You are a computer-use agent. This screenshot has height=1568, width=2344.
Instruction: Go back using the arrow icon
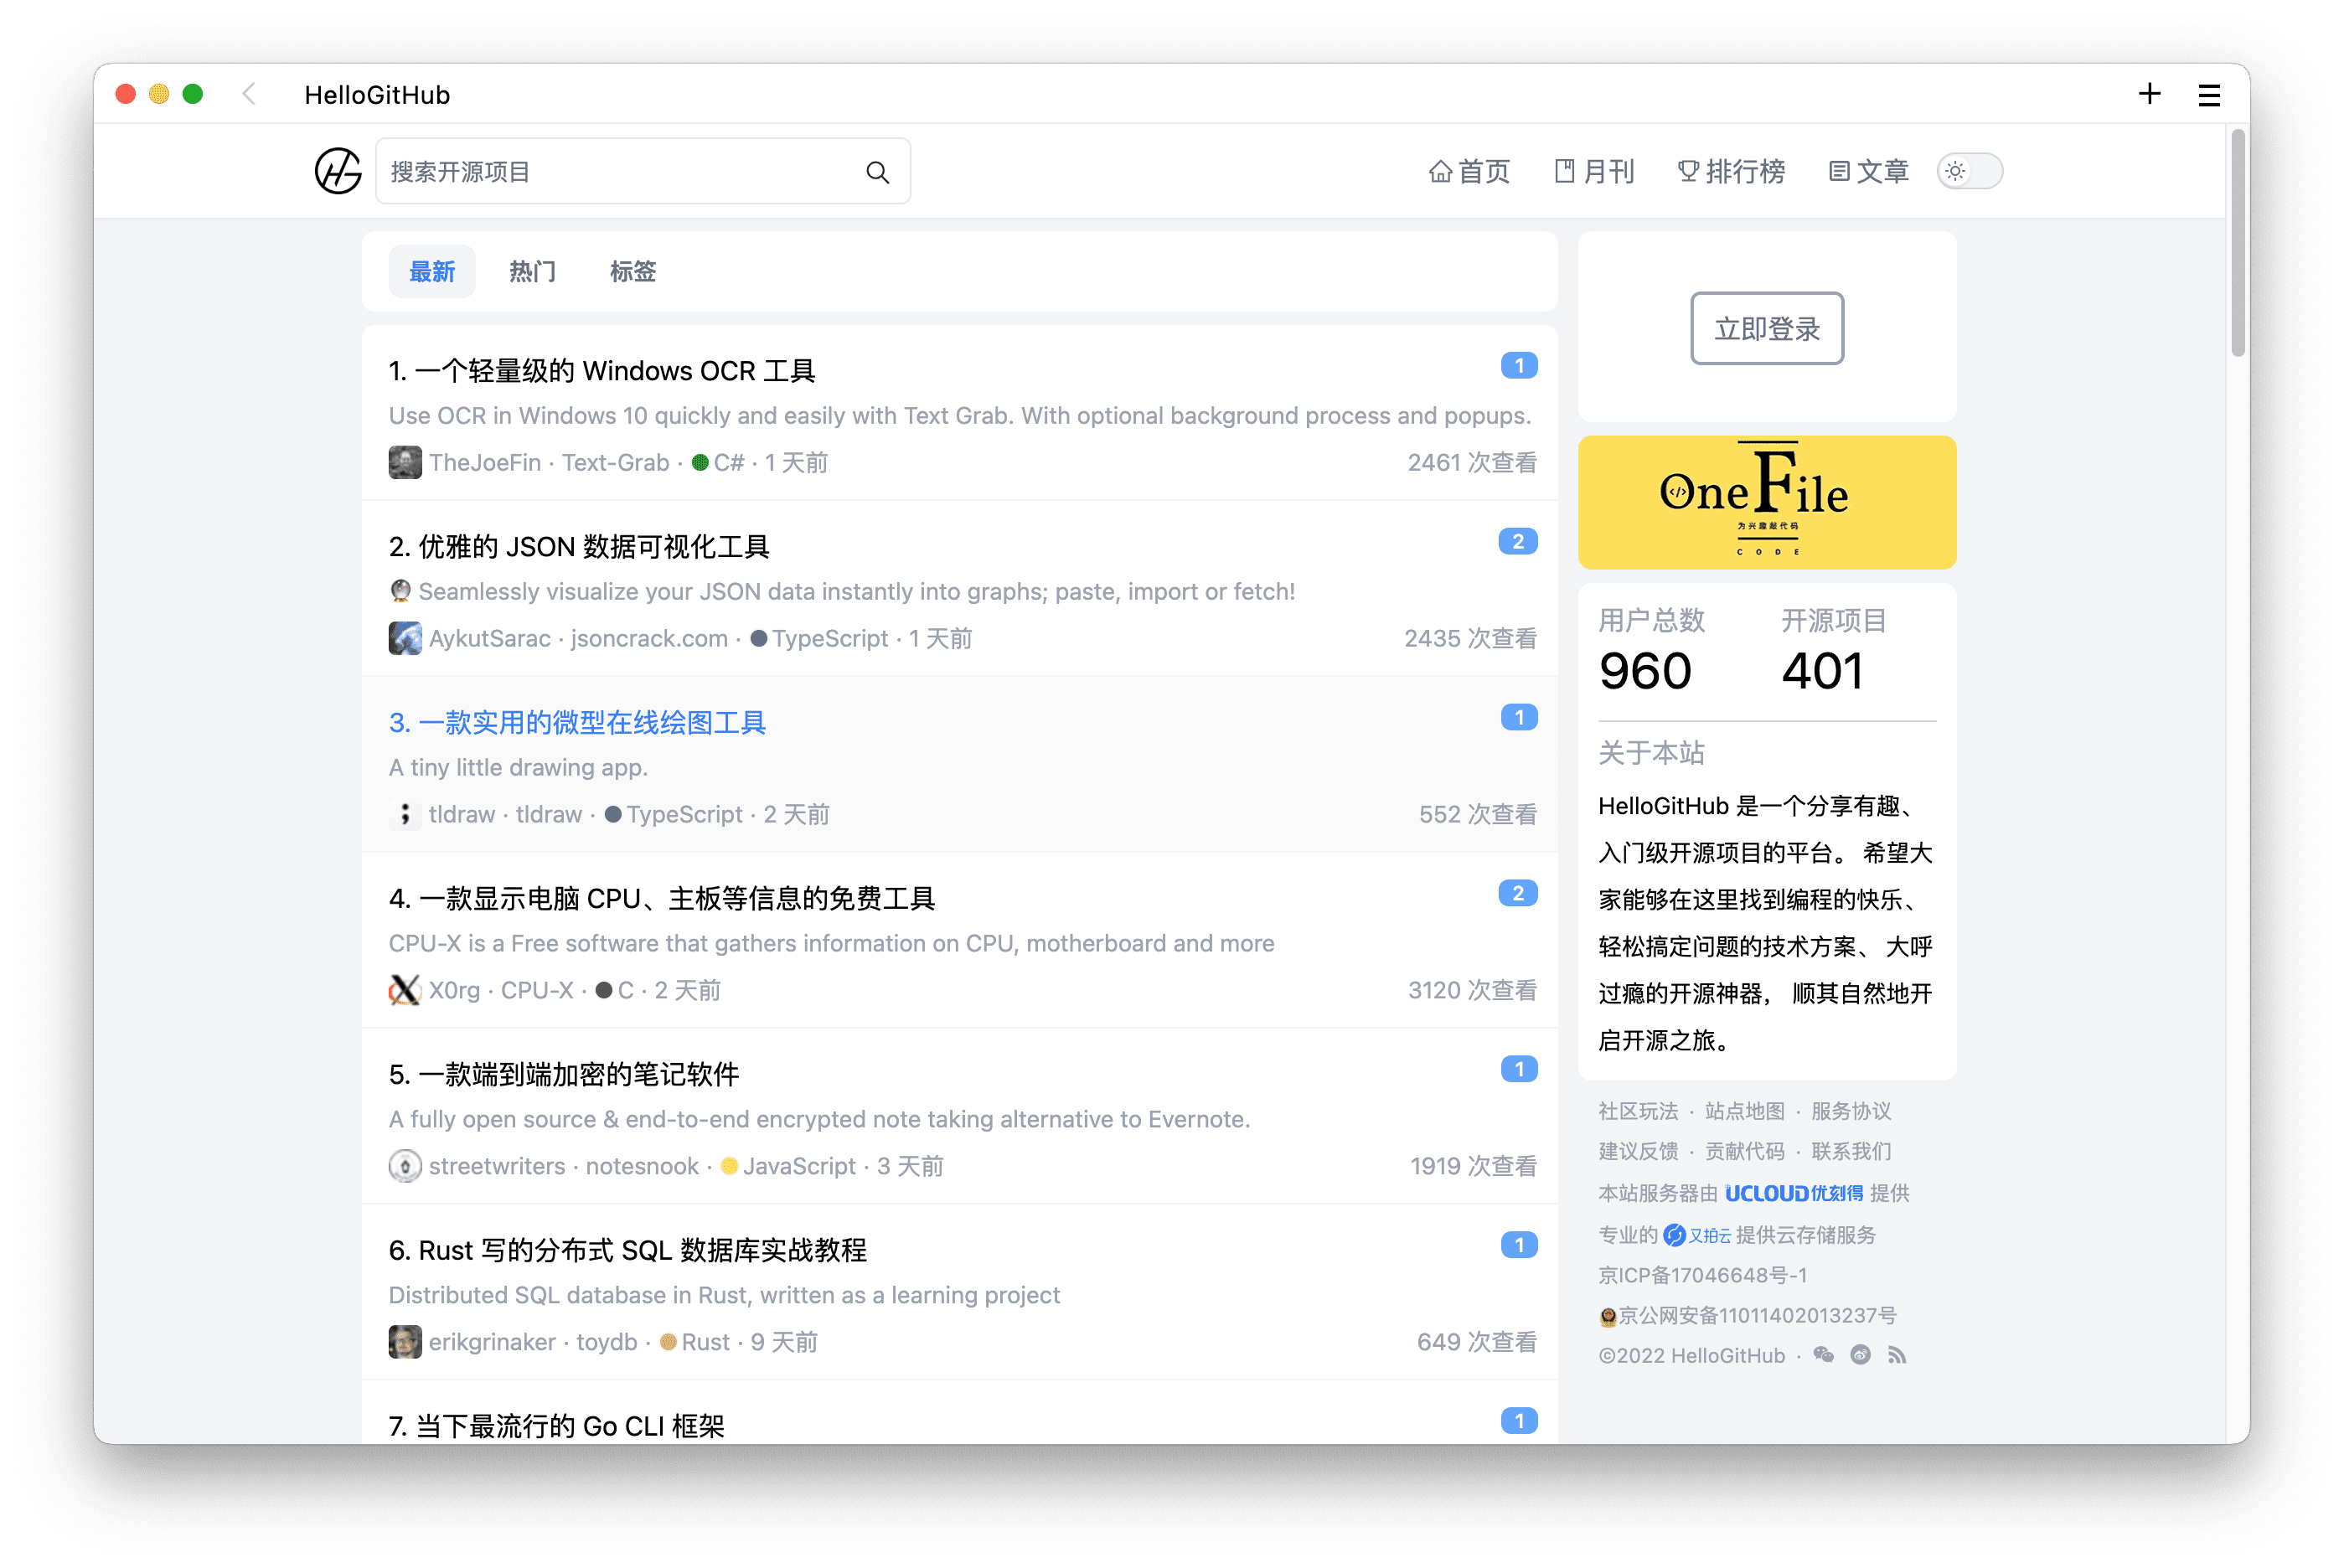(249, 94)
